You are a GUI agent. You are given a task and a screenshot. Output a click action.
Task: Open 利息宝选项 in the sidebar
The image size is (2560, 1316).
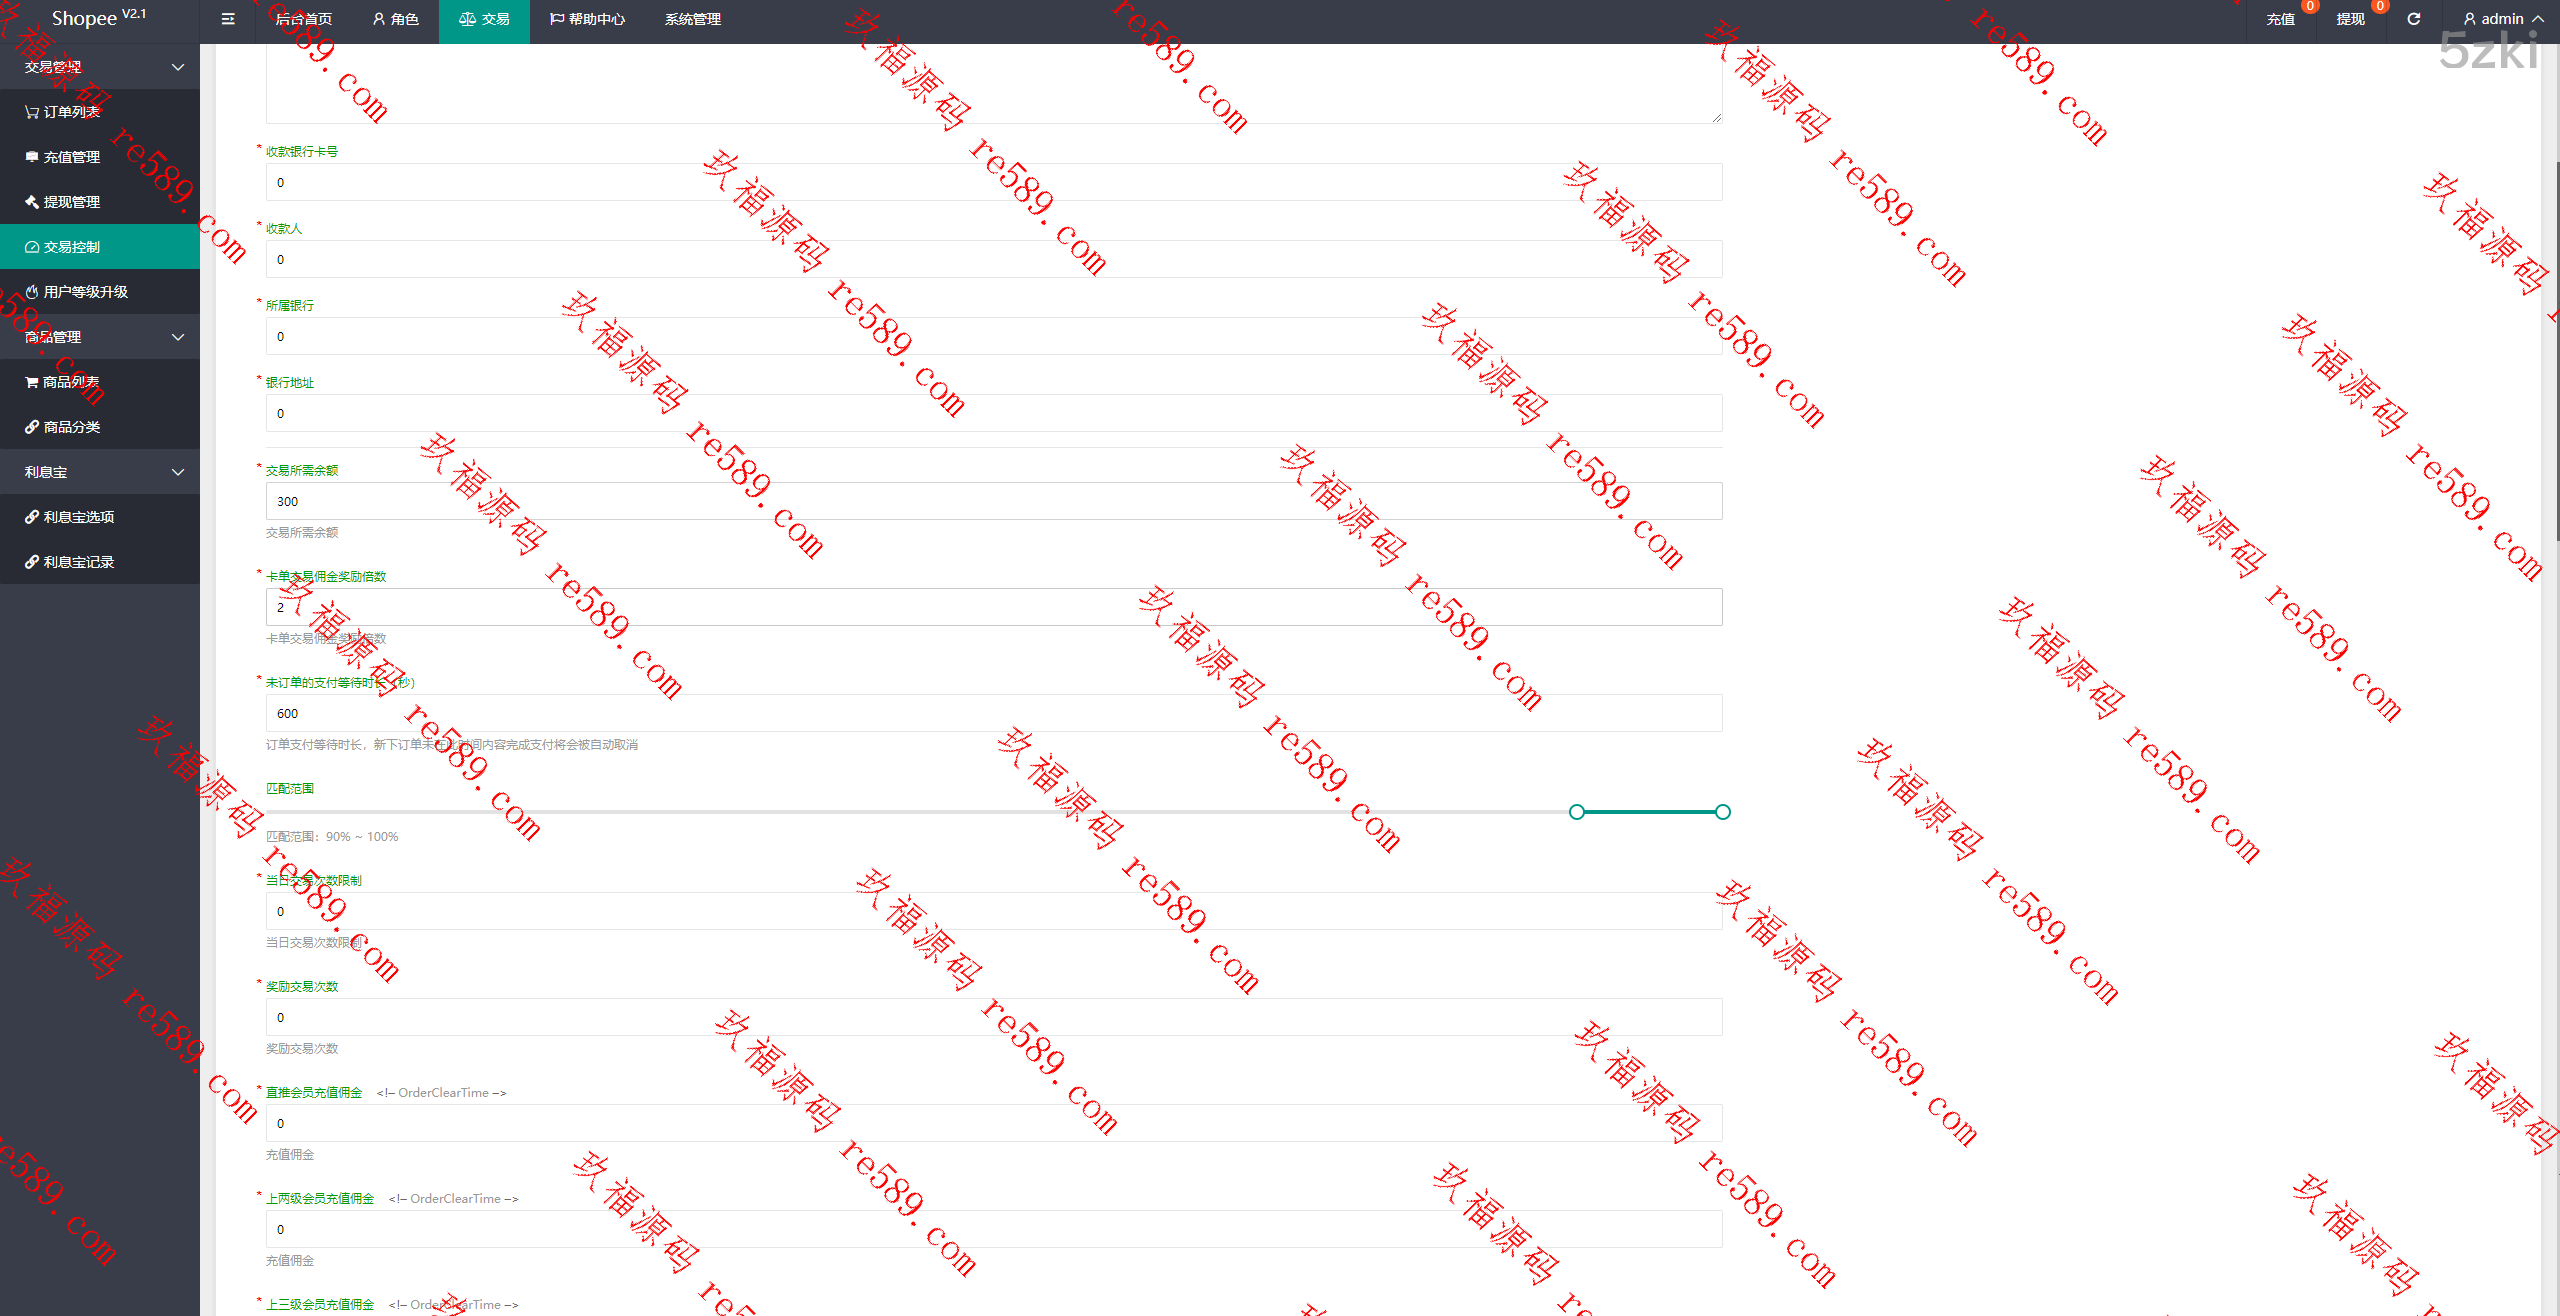point(78,517)
